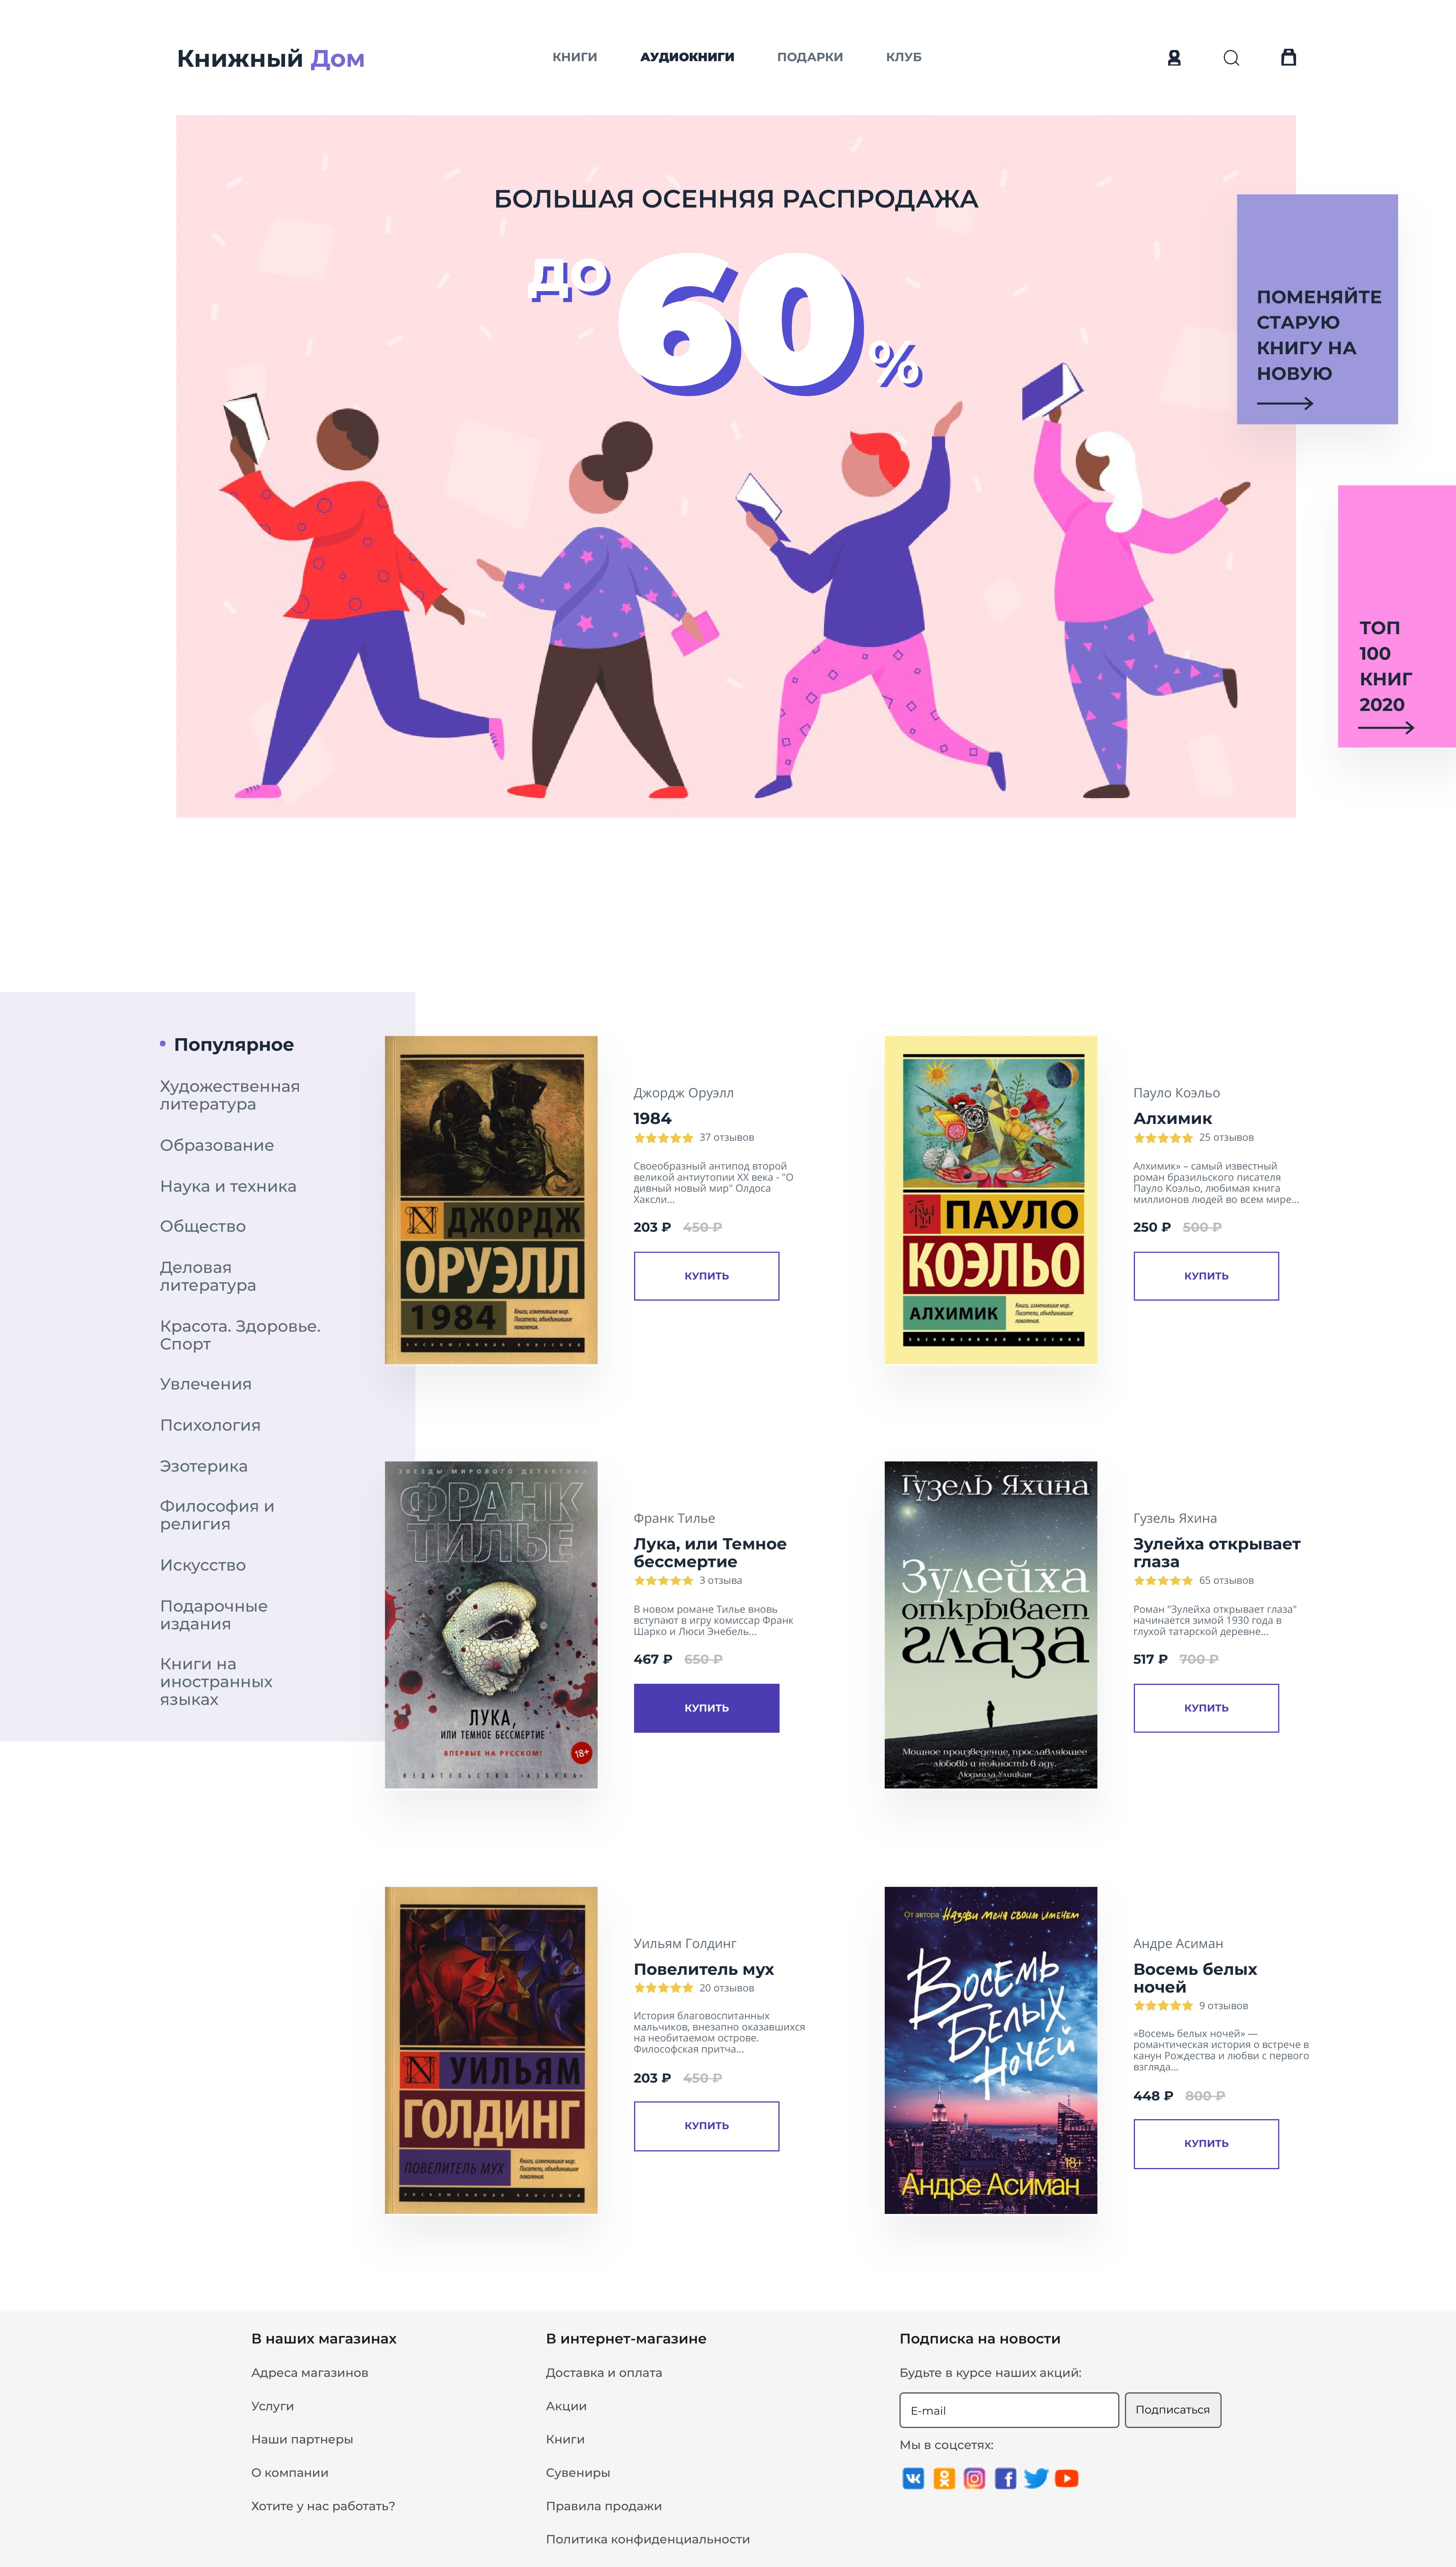The image size is (1456, 2567).
Task: Open the VK social icon
Action: (x=913, y=2478)
